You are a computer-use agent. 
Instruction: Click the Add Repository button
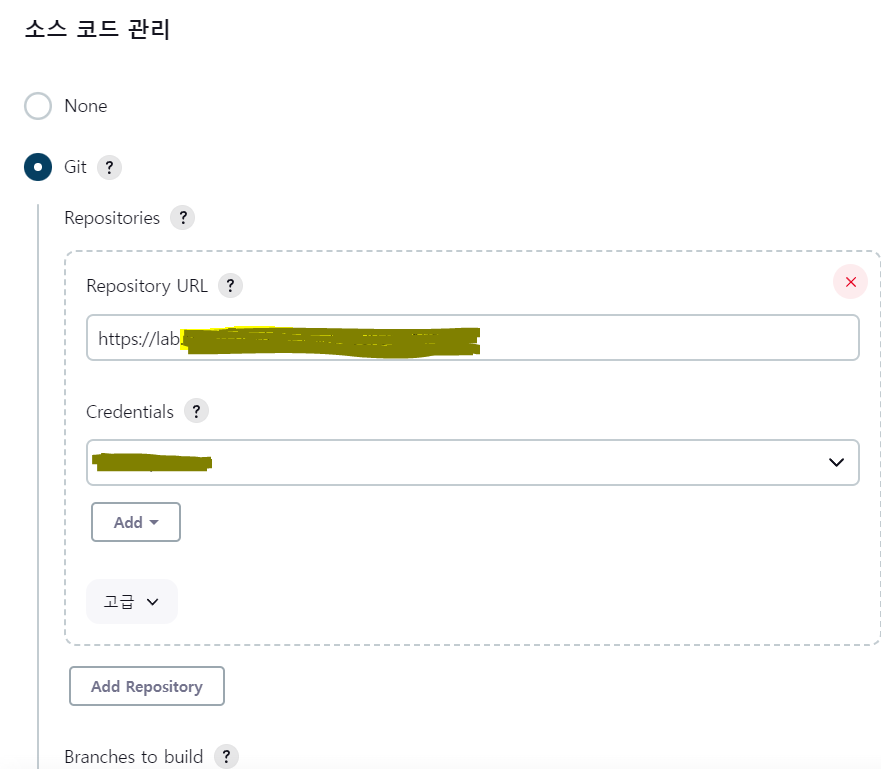coord(147,686)
